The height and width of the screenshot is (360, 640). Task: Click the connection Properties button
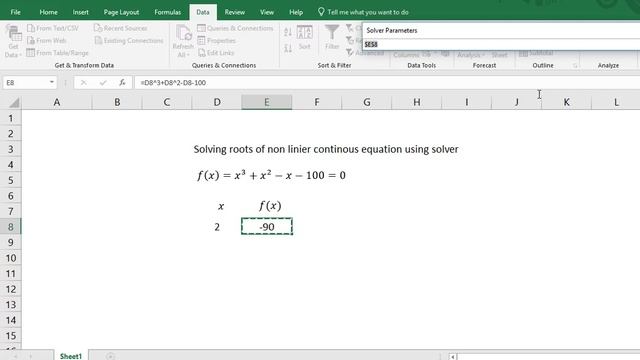point(217,40)
